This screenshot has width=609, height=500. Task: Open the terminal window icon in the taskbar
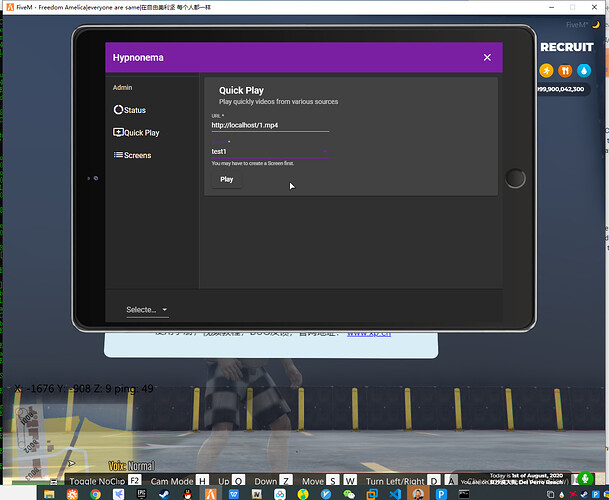click(464, 494)
